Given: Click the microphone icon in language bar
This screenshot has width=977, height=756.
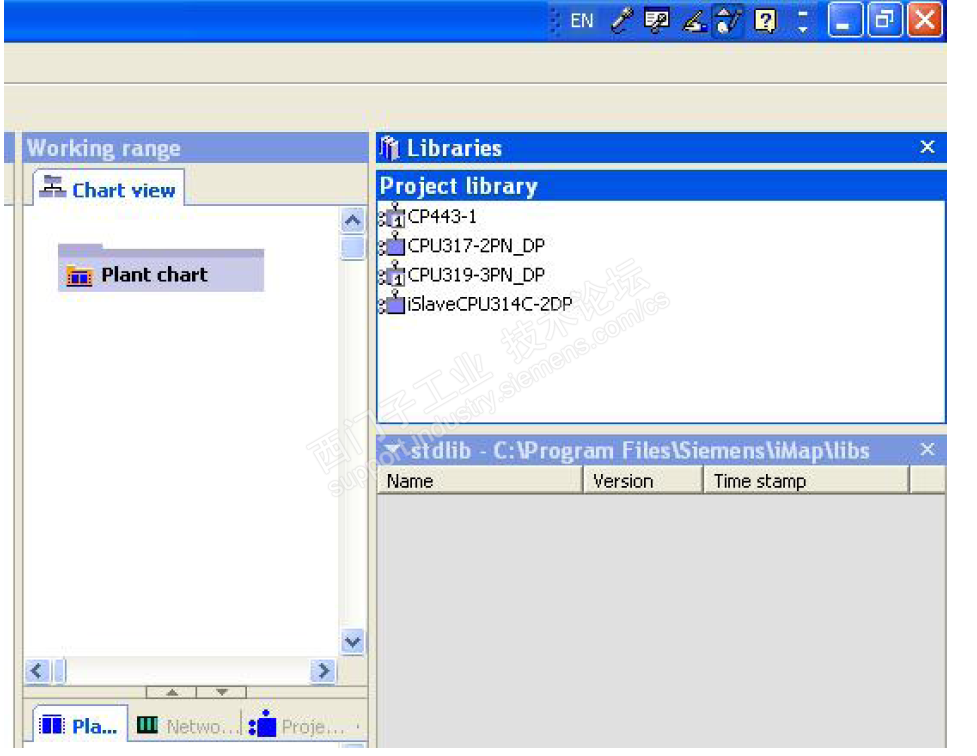Looking at the screenshot, I should (621, 21).
